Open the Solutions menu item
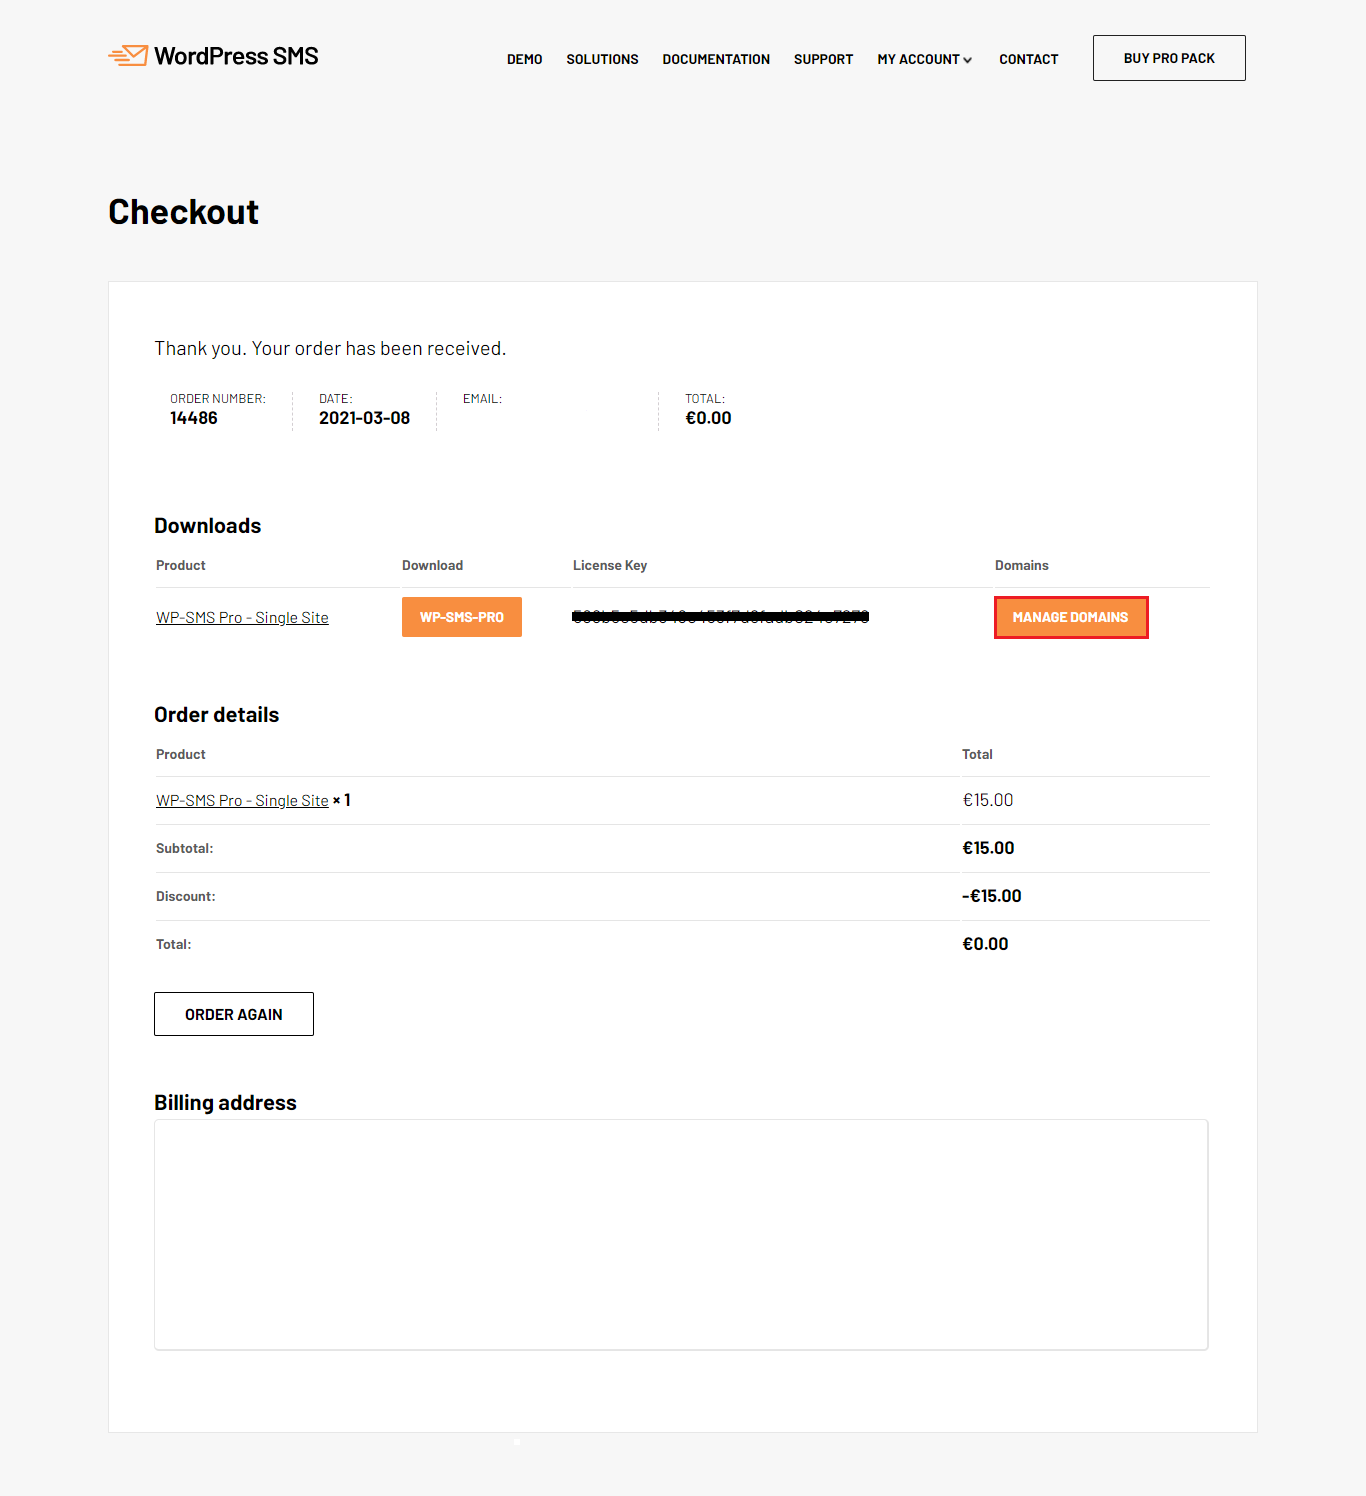Screen dimensions: 1366x1496 [602, 59]
